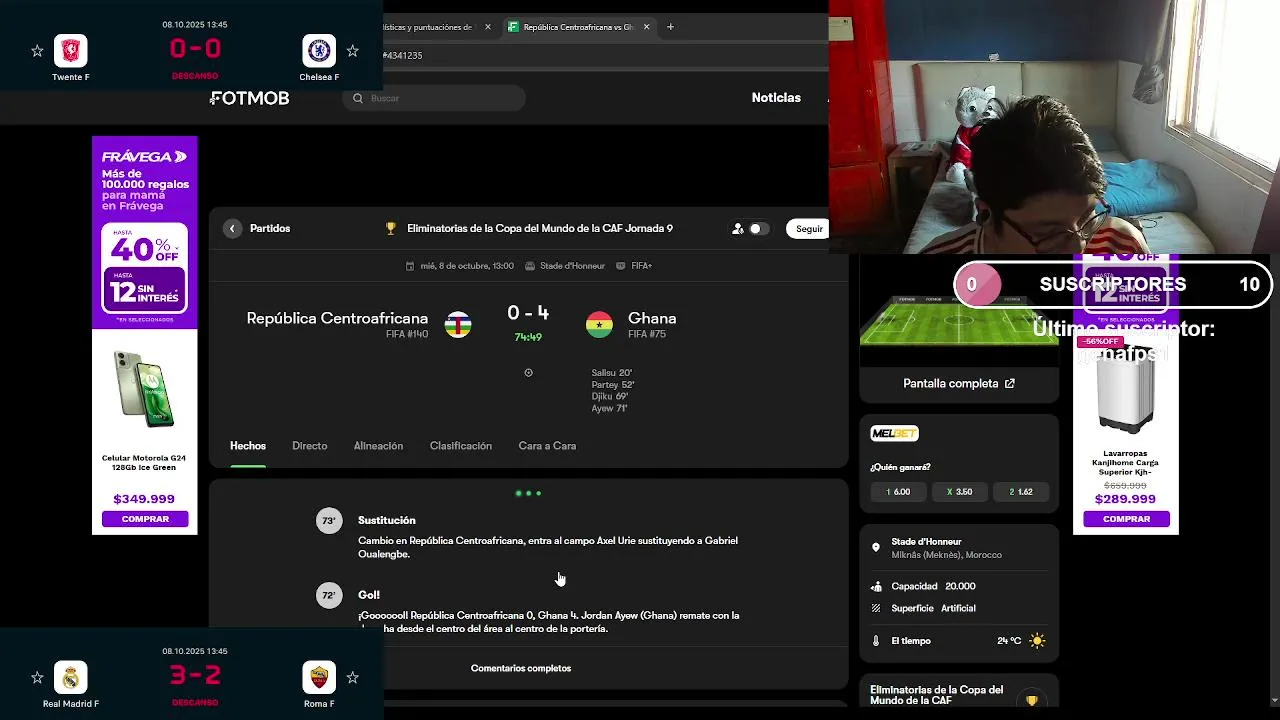Screen dimensions: 1280x720
Task: Click the Frávega ad banner logo
Action: pyautogui.click(x=145, y=157)
